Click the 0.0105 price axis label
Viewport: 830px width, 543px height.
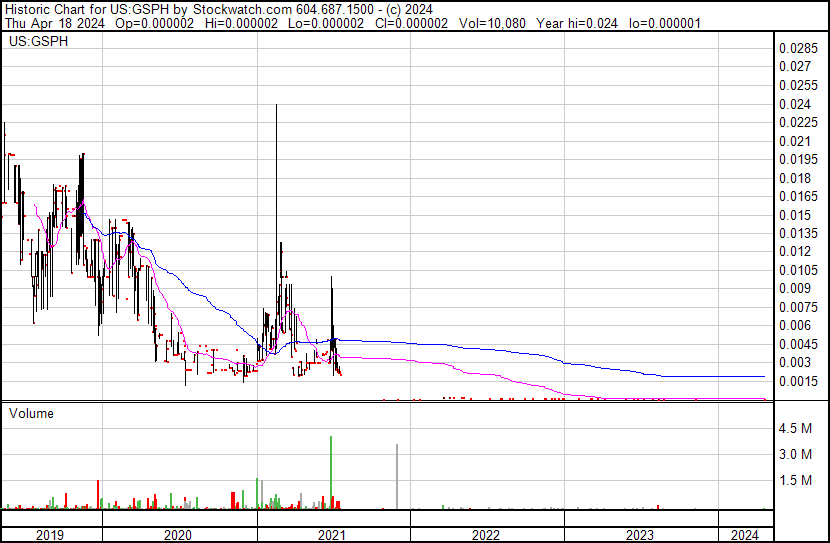[x=798, y=270]
